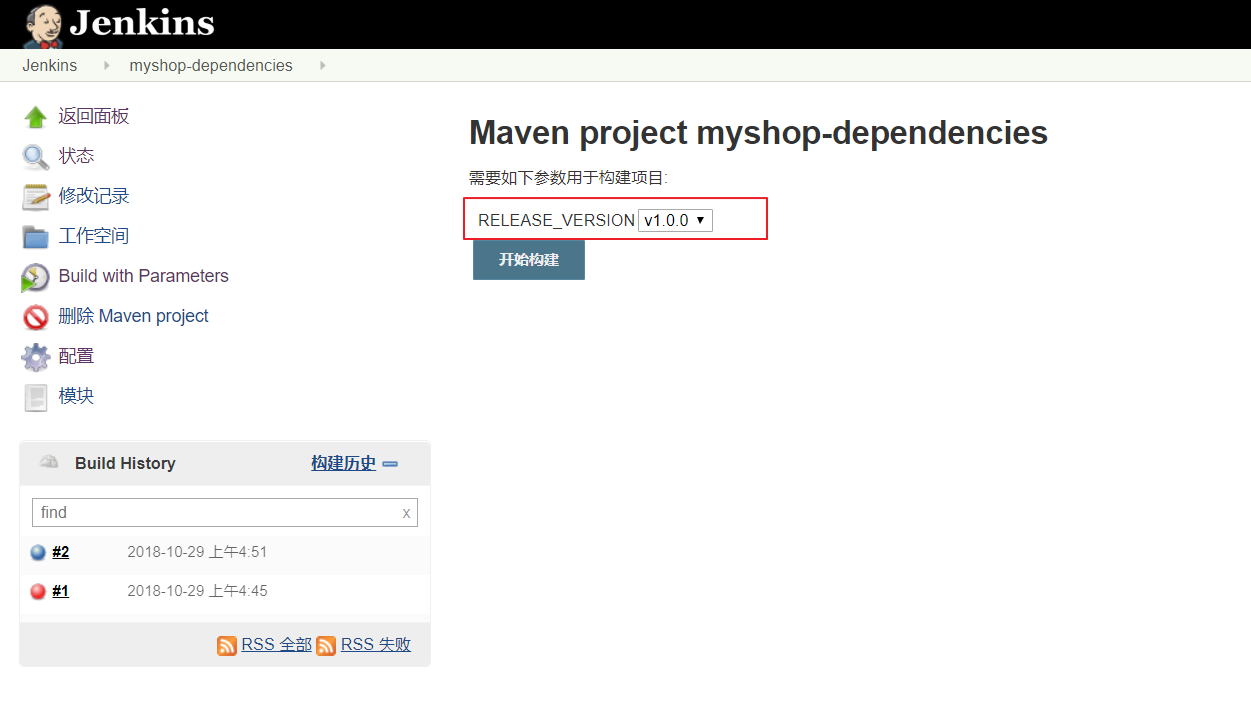Click the red delete Maven project icon

[35, 317]
